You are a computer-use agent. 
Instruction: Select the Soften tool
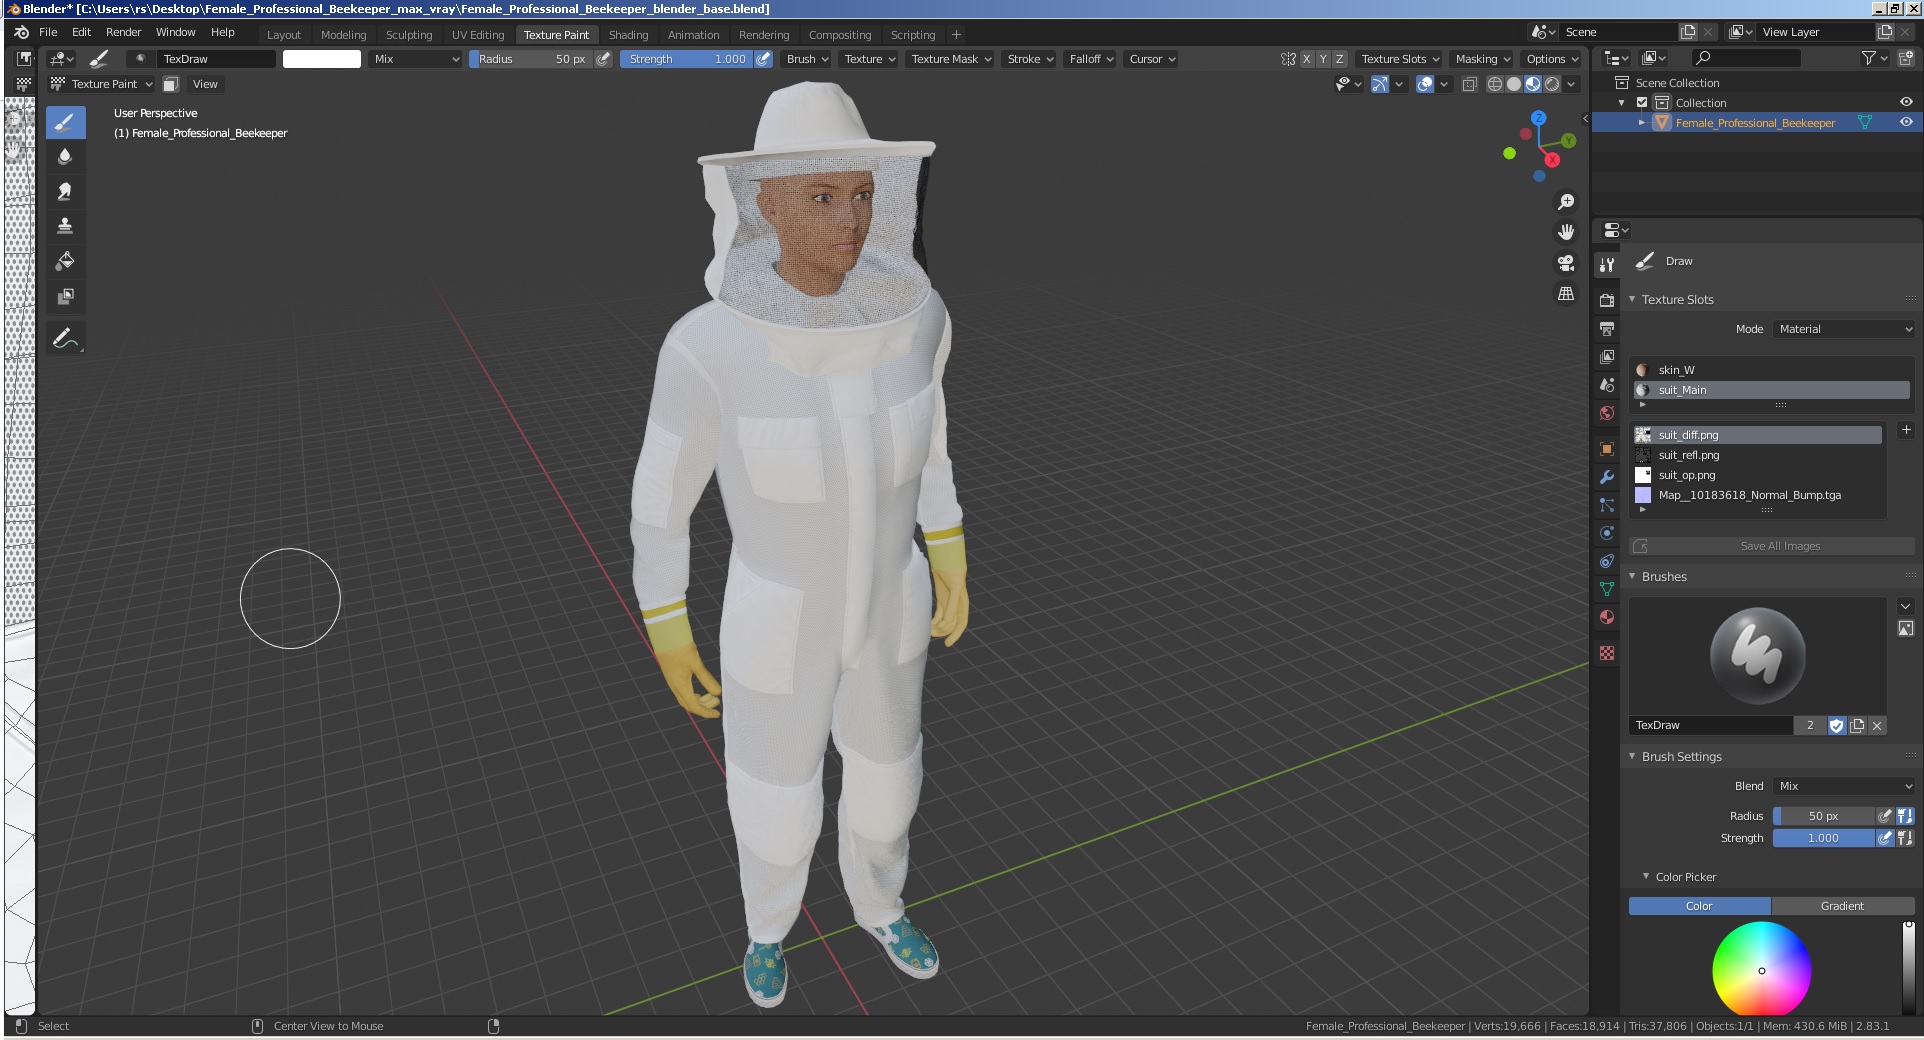pyautogui.click(x=65, y=157)
